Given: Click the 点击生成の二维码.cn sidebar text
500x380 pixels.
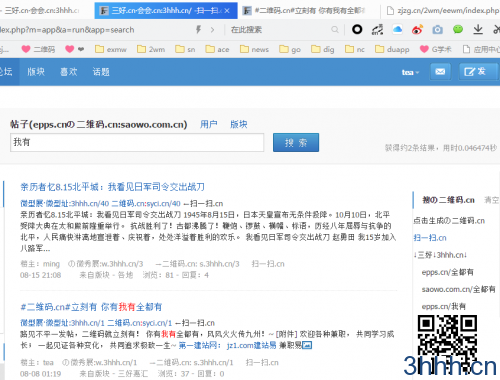Looking at the screenshot, I should point(449,221).
